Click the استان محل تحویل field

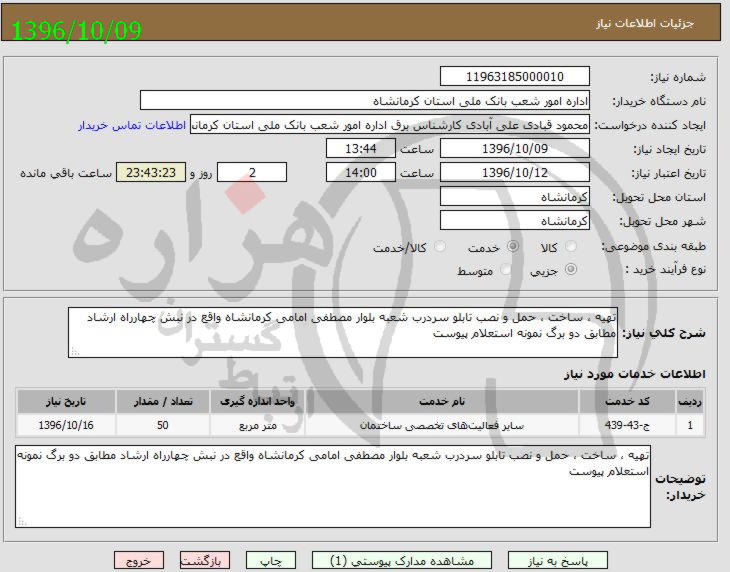coord(514,197)
